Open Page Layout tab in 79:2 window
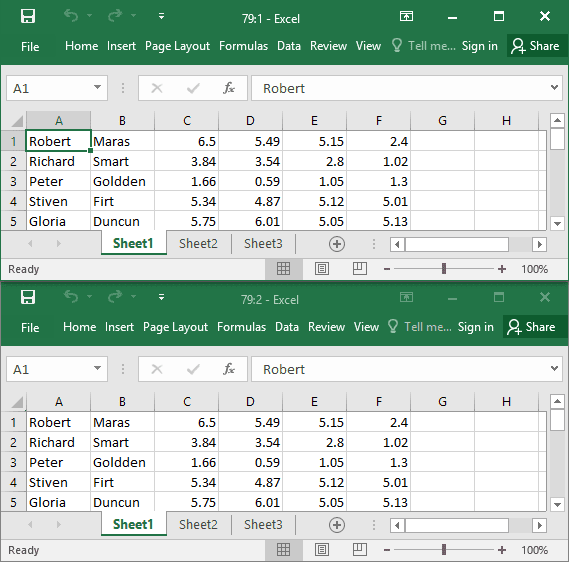 click(175, 327)
